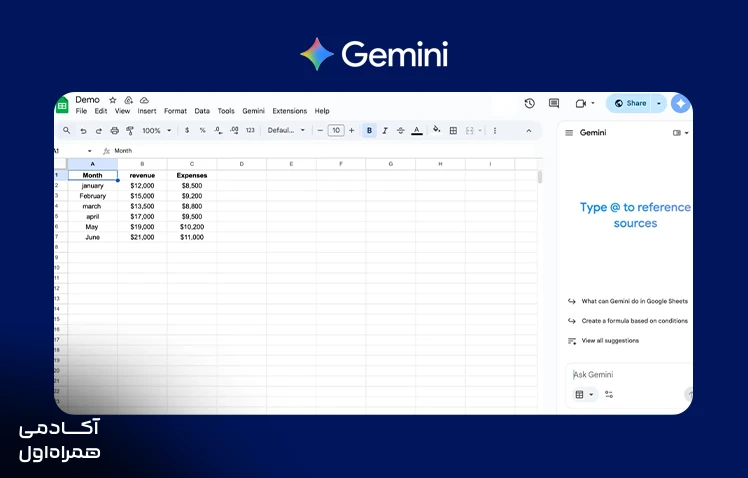Check cloud save status icon
Viewport: 748px width, 478px height.
point(144,100)
